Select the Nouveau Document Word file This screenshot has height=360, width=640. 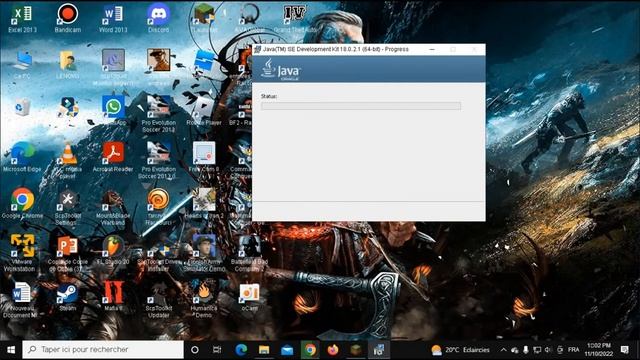[x=22, y=300]
